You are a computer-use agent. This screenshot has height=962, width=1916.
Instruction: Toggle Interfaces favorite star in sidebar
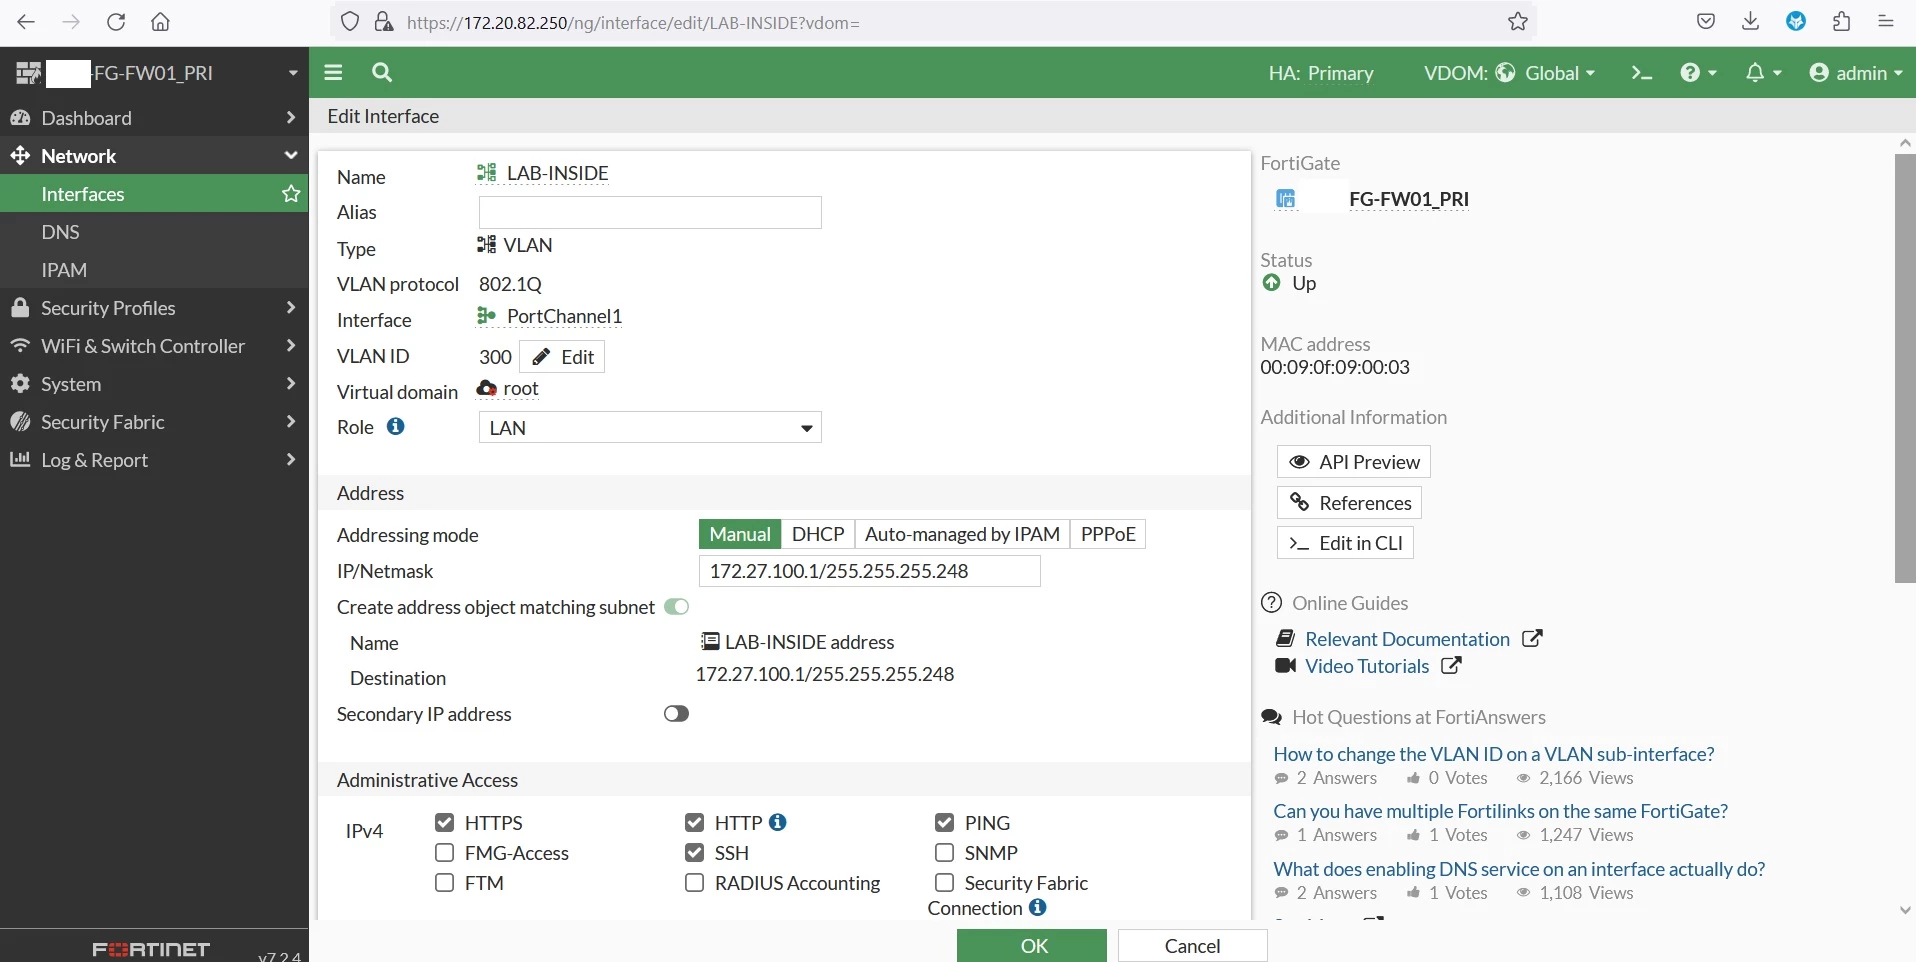(291, 194)
